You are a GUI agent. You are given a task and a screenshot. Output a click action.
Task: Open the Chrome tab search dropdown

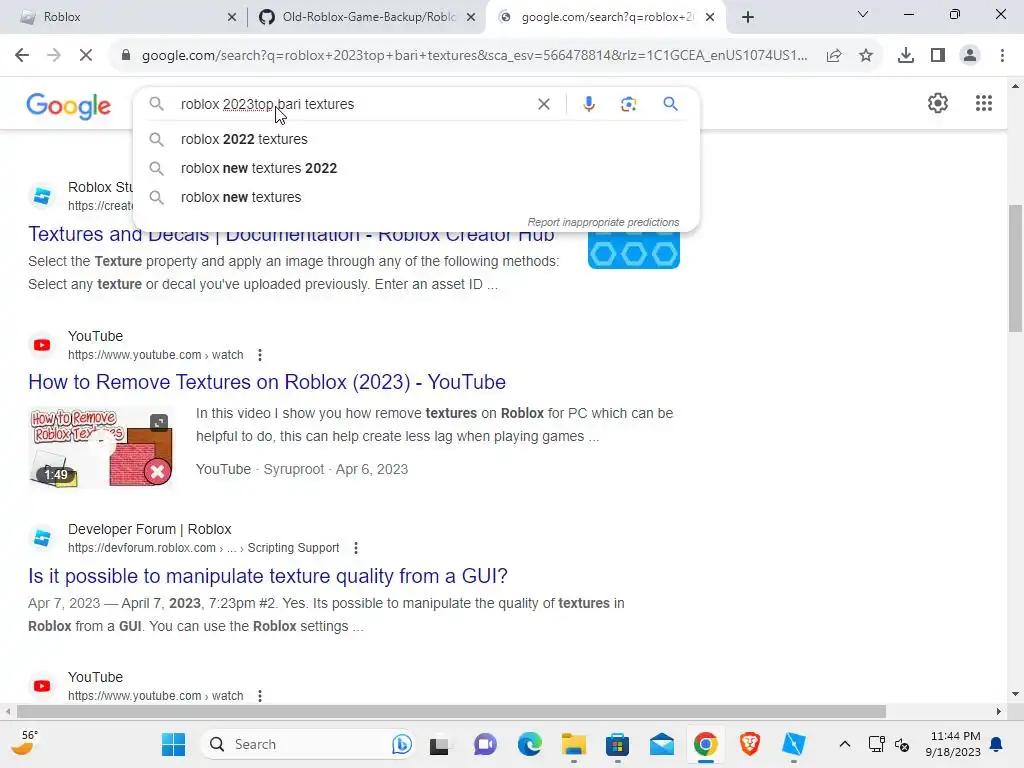tap(863, 14)
